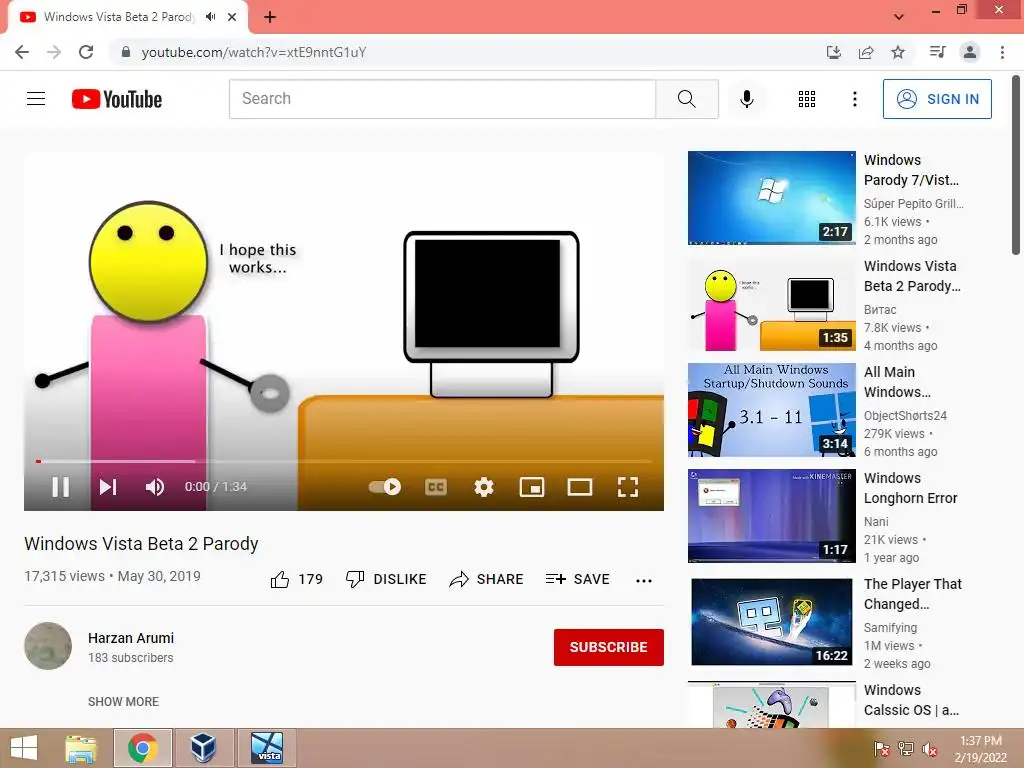Expand description with SHOW MORE
Viewport: 1024px width, 768px height.
(x=123, y=701)
